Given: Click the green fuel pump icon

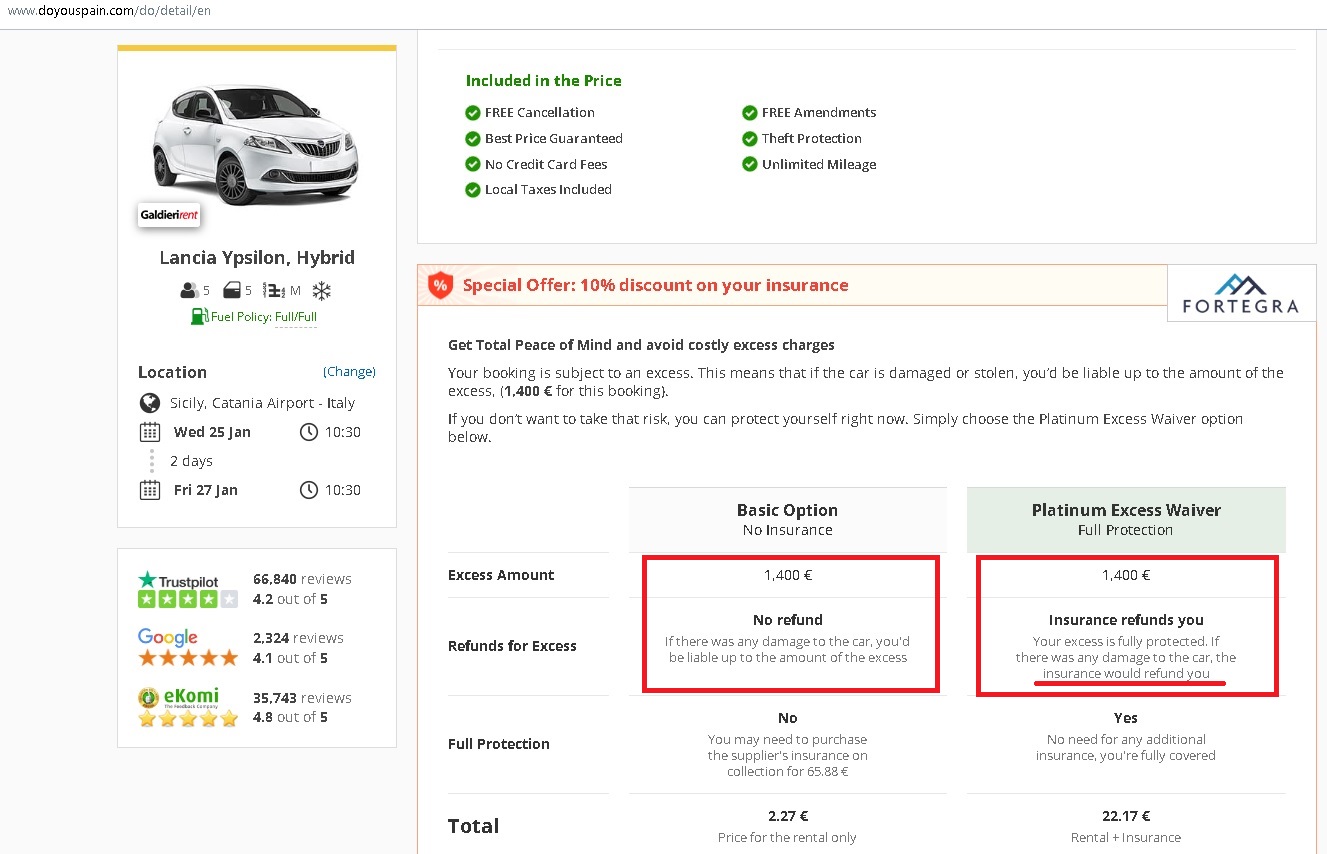Looking at the screenshot, I should (x=199, y=317).
